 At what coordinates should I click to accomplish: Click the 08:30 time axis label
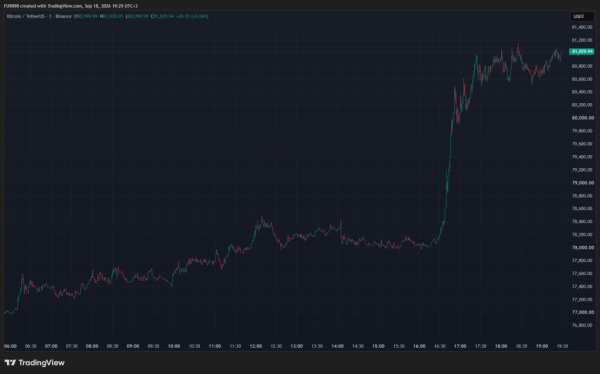coord(112,346)
